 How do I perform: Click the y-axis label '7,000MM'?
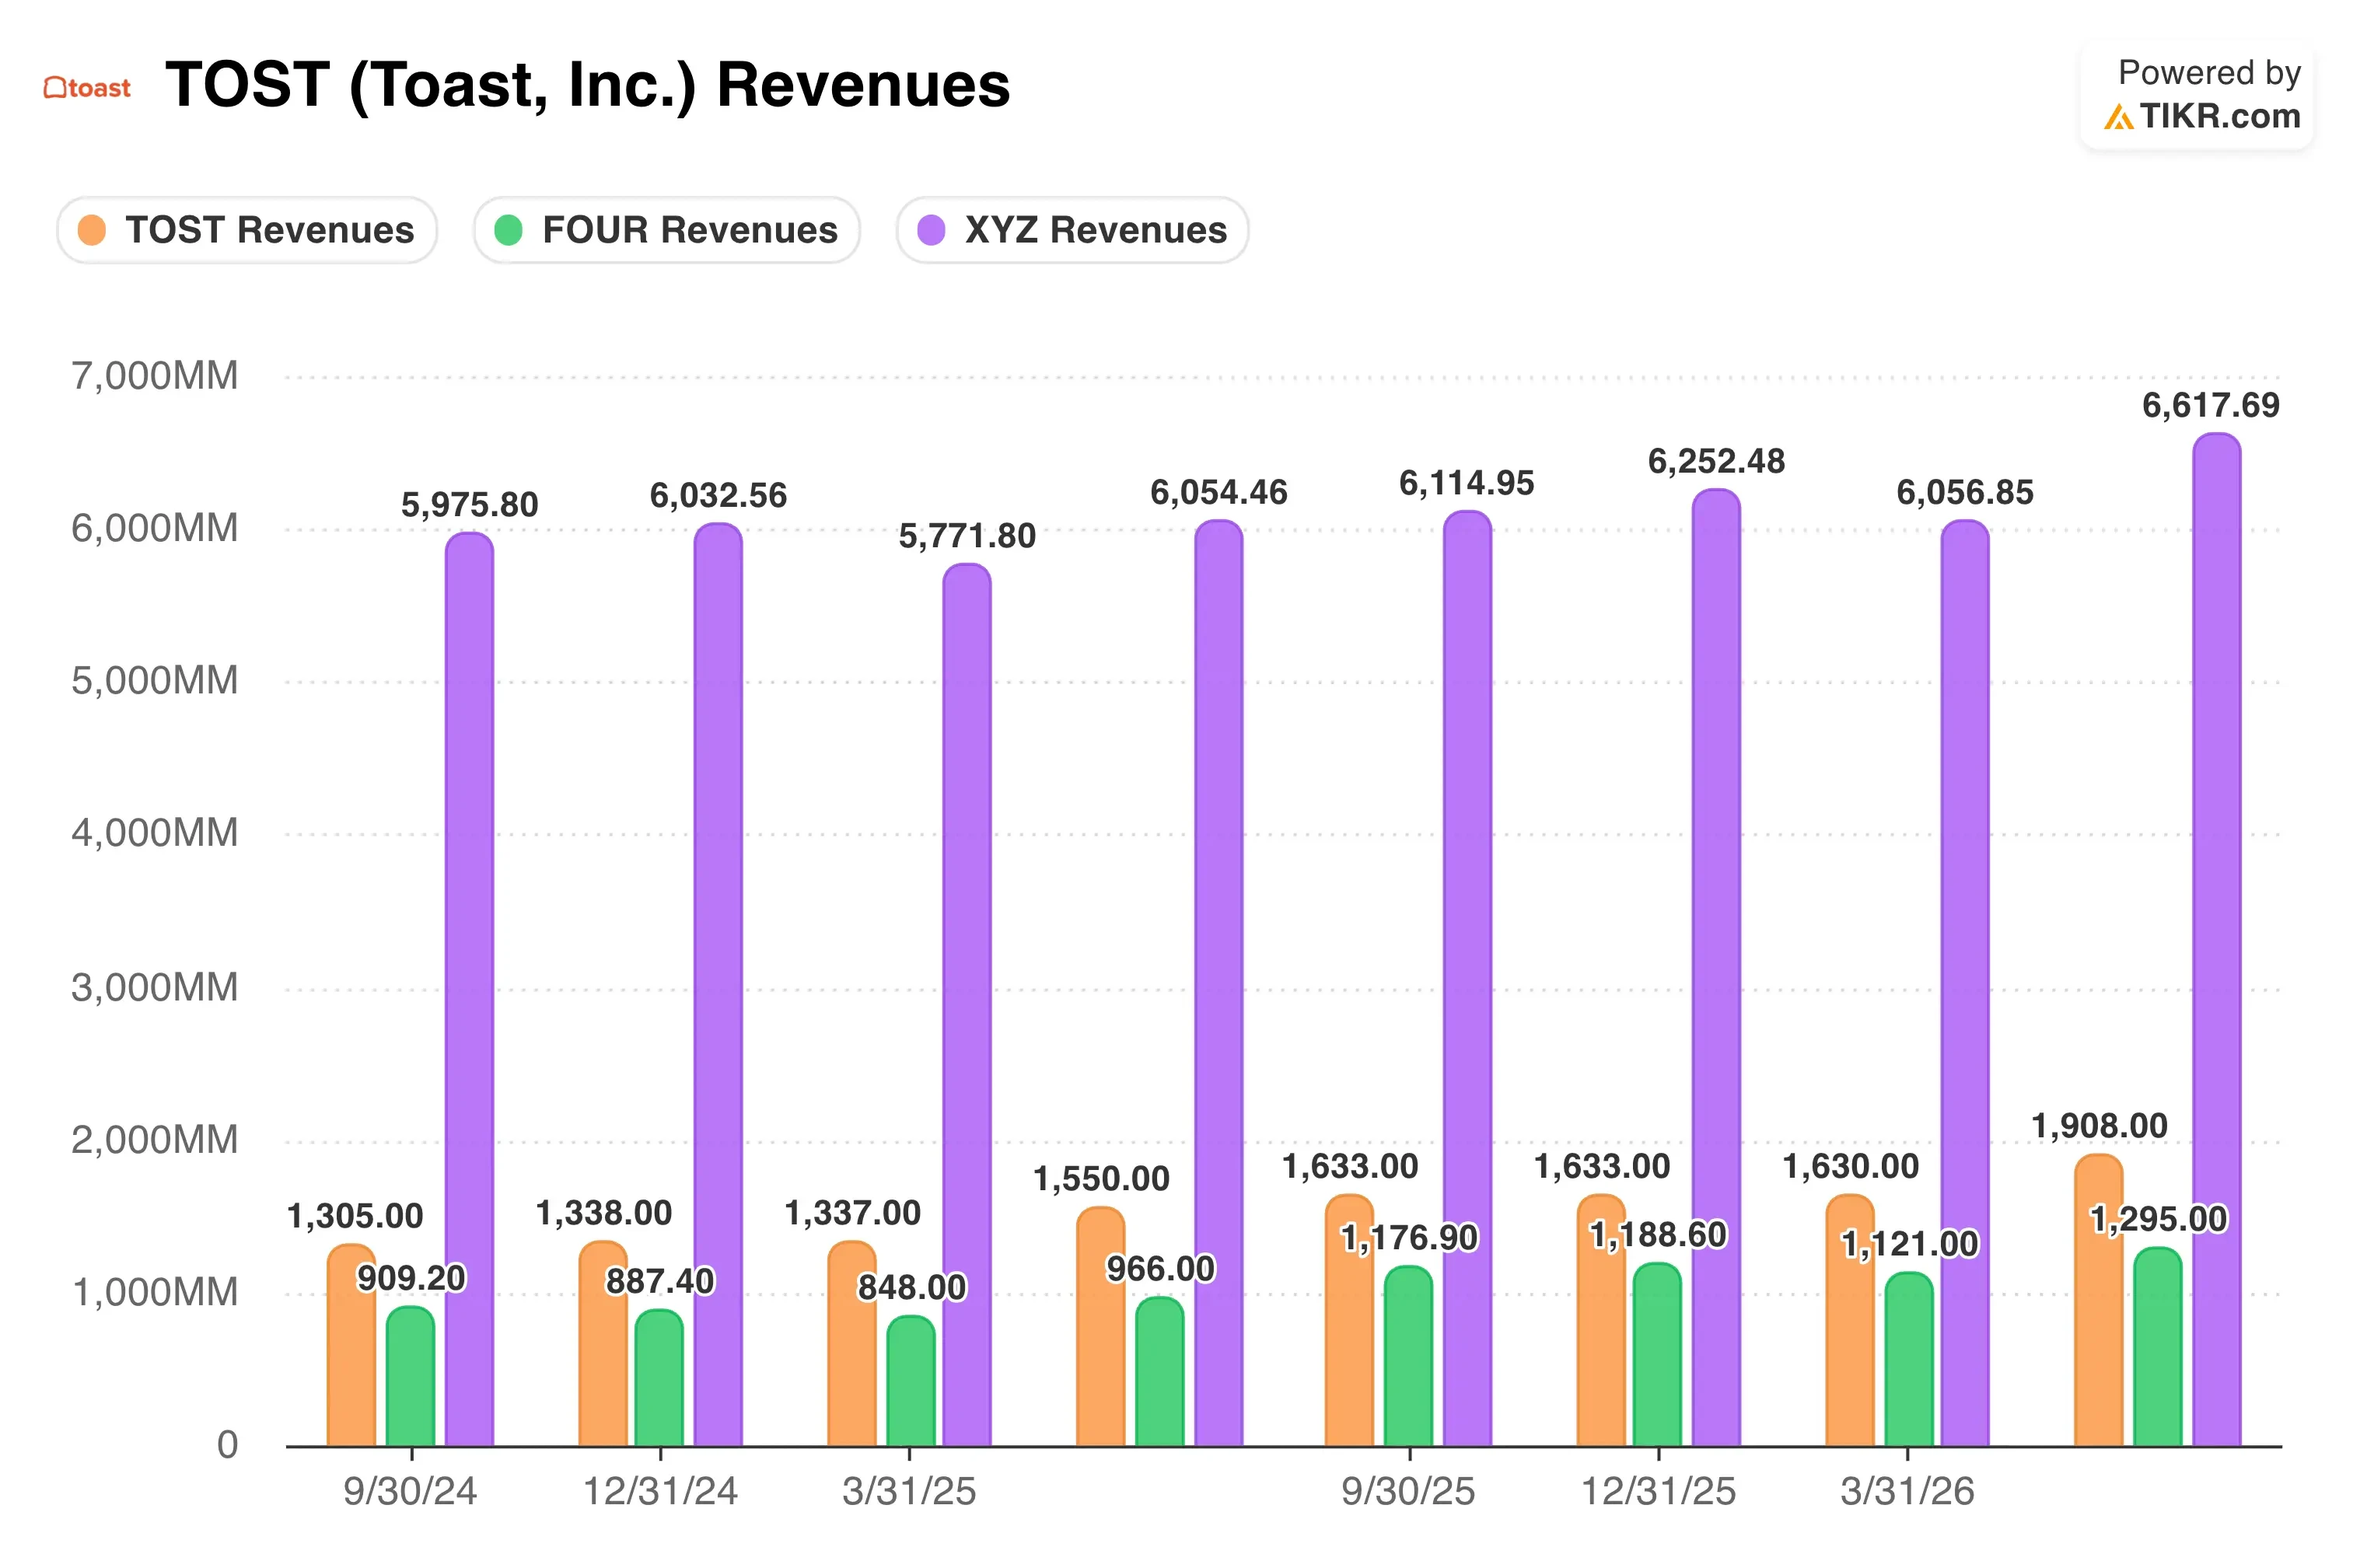pos(155,376)
